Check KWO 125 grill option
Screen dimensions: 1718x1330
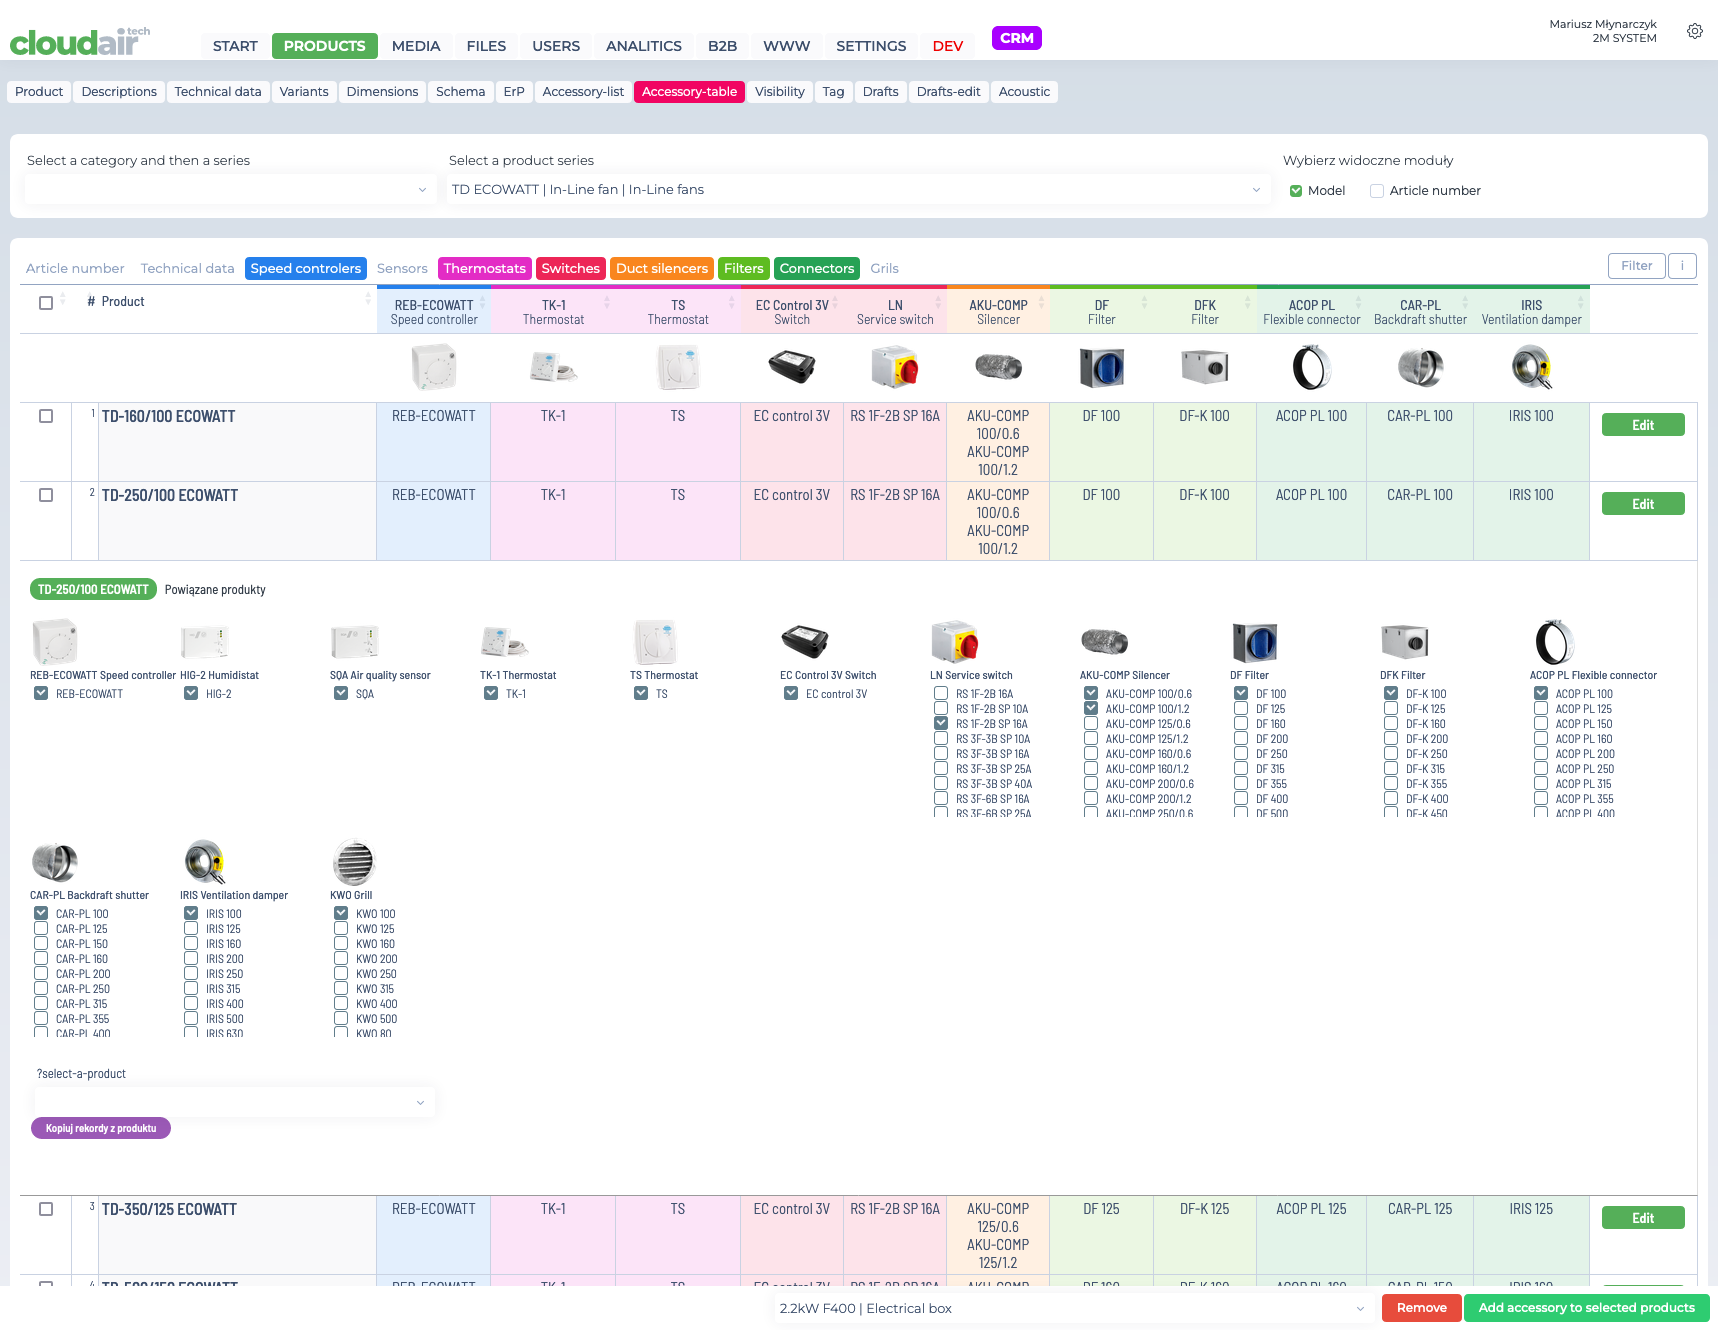(x=341, y=928)
